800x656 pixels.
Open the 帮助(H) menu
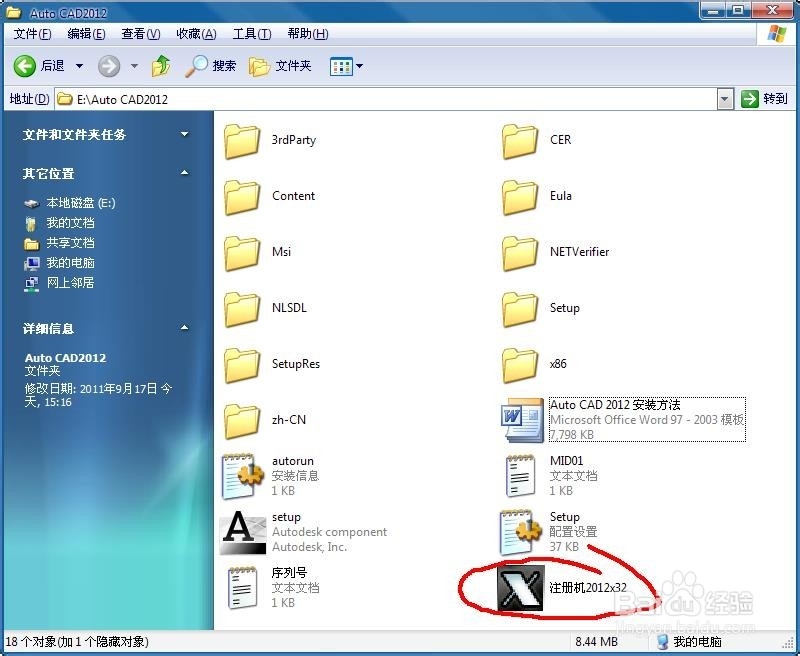click(x=308, y=34)
